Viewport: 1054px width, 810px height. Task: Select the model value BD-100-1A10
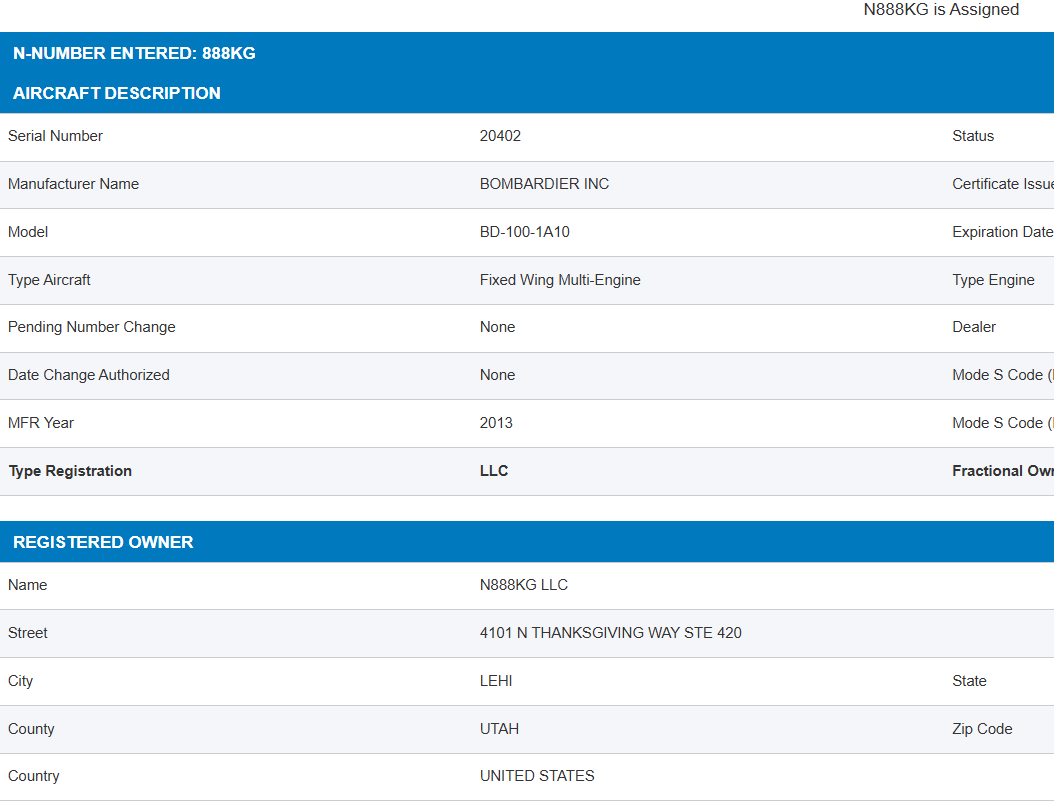coord(525,232)
